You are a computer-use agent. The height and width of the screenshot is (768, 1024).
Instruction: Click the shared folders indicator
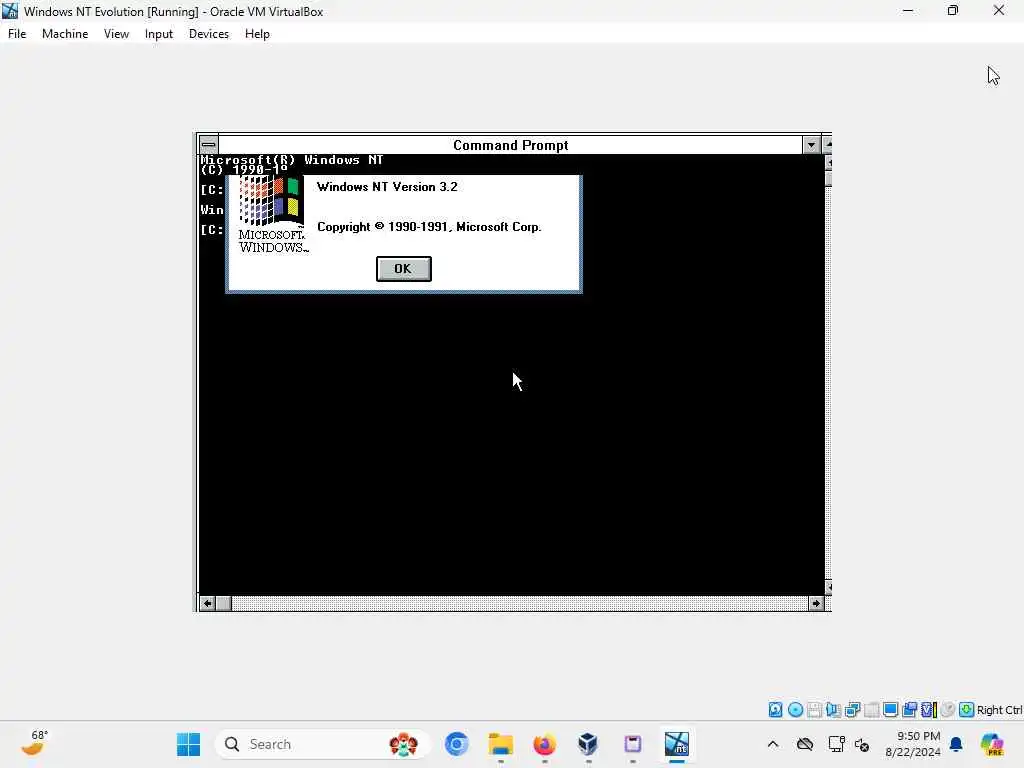909,710
